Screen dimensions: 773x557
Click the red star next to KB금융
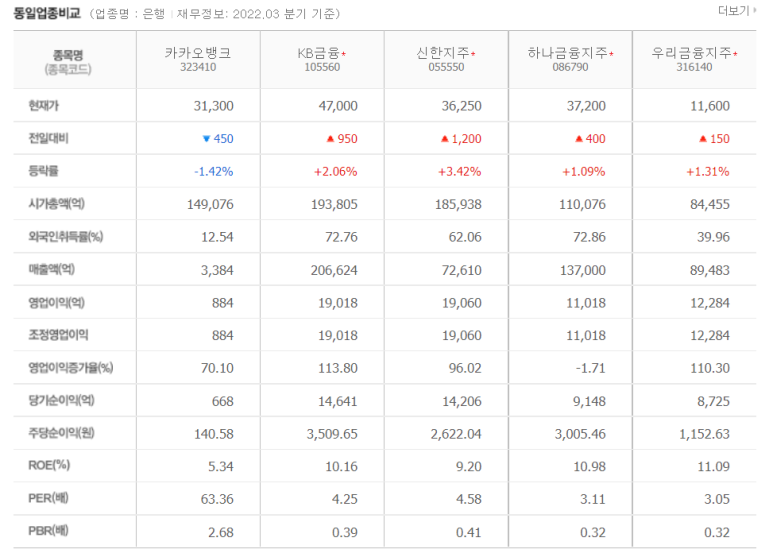[344, 54]
